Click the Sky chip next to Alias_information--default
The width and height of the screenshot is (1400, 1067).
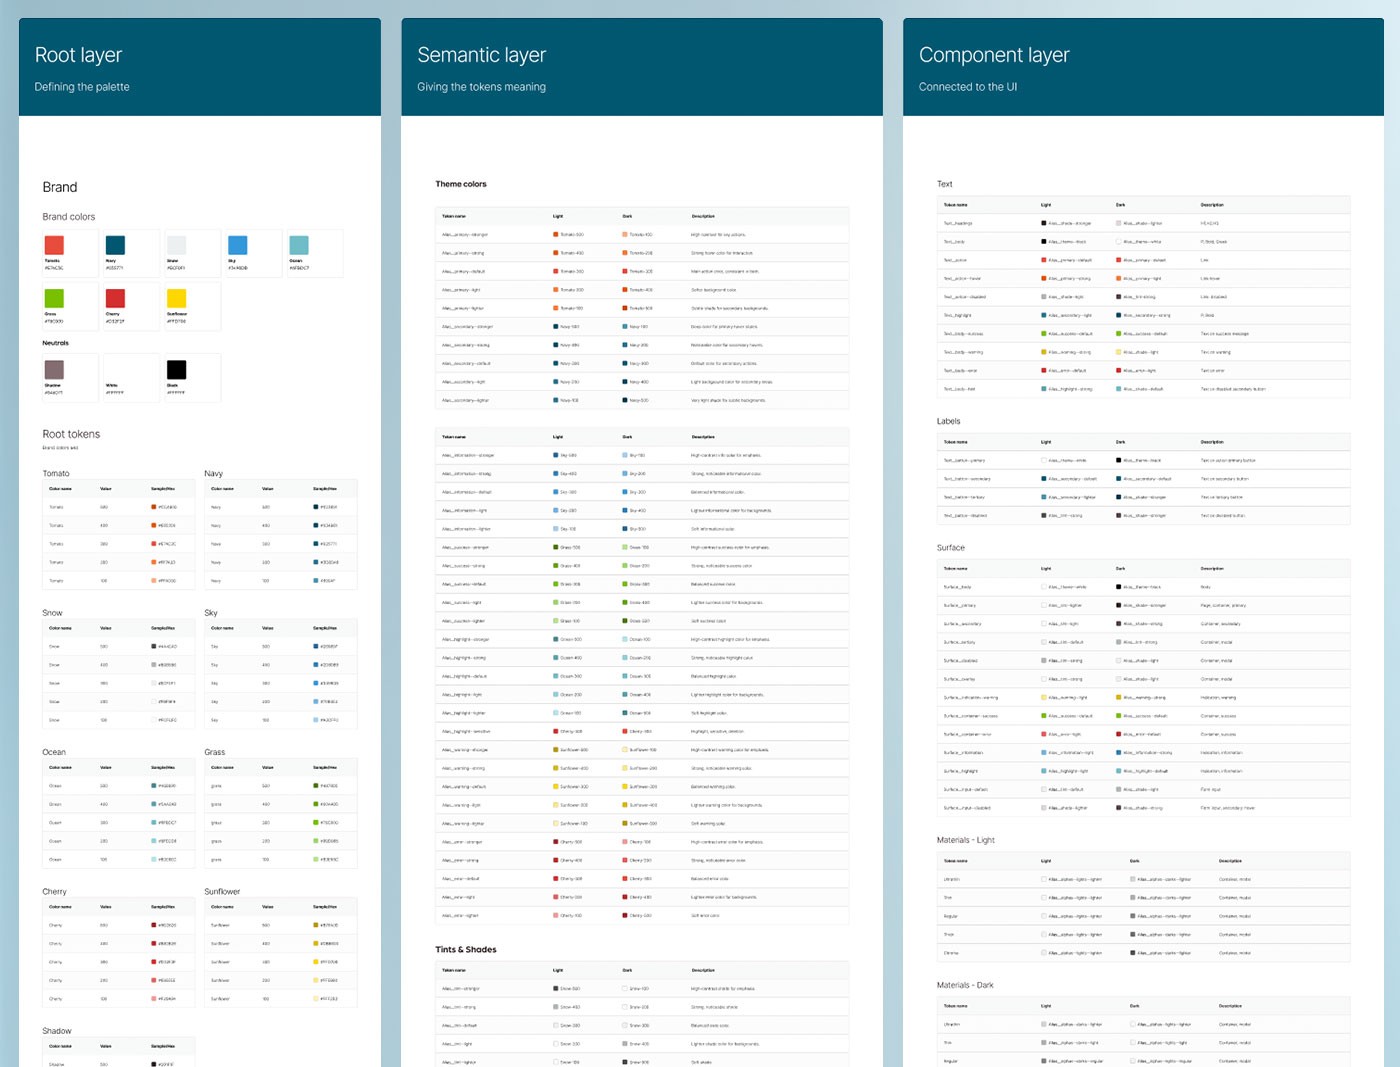coord(554,491)
